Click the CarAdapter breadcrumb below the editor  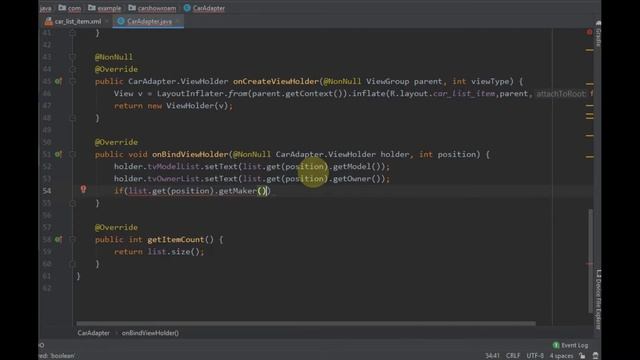[93, 333]
